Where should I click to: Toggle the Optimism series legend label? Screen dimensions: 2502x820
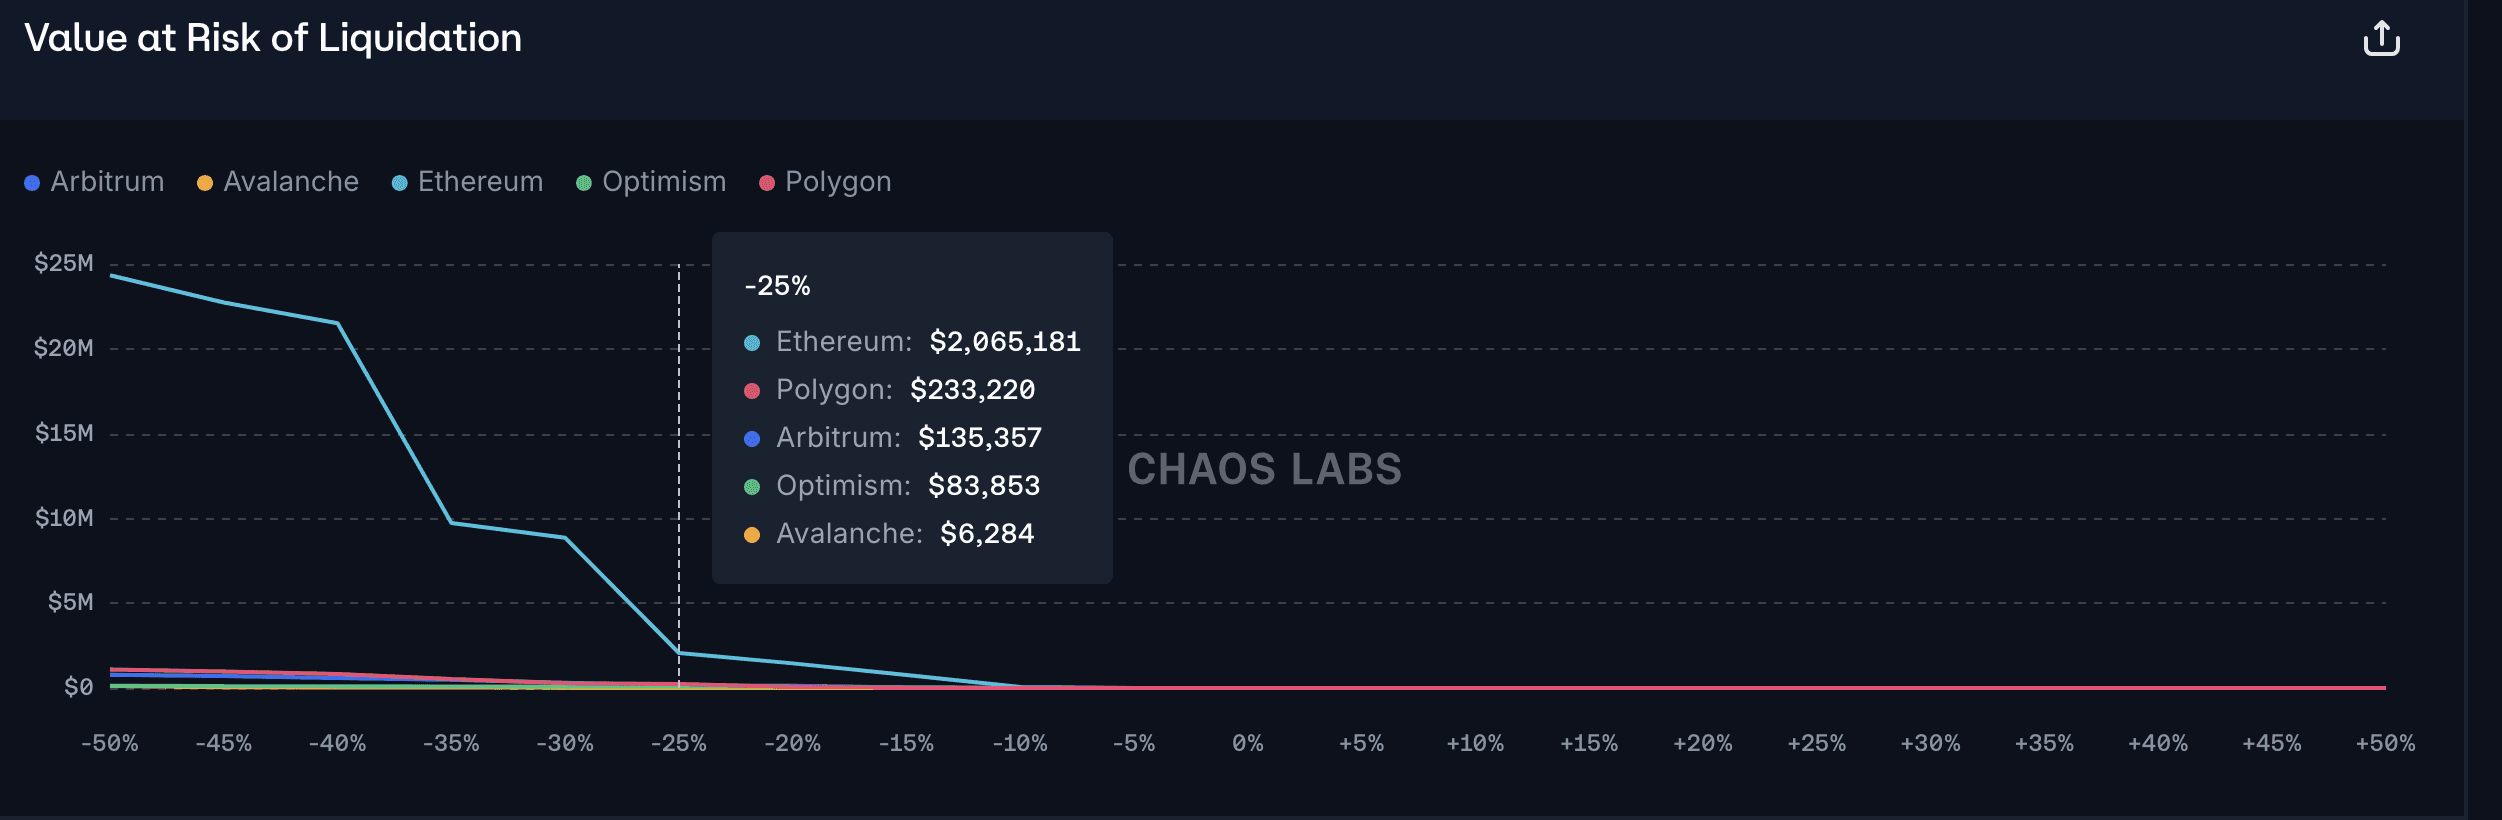pos(664,182)
